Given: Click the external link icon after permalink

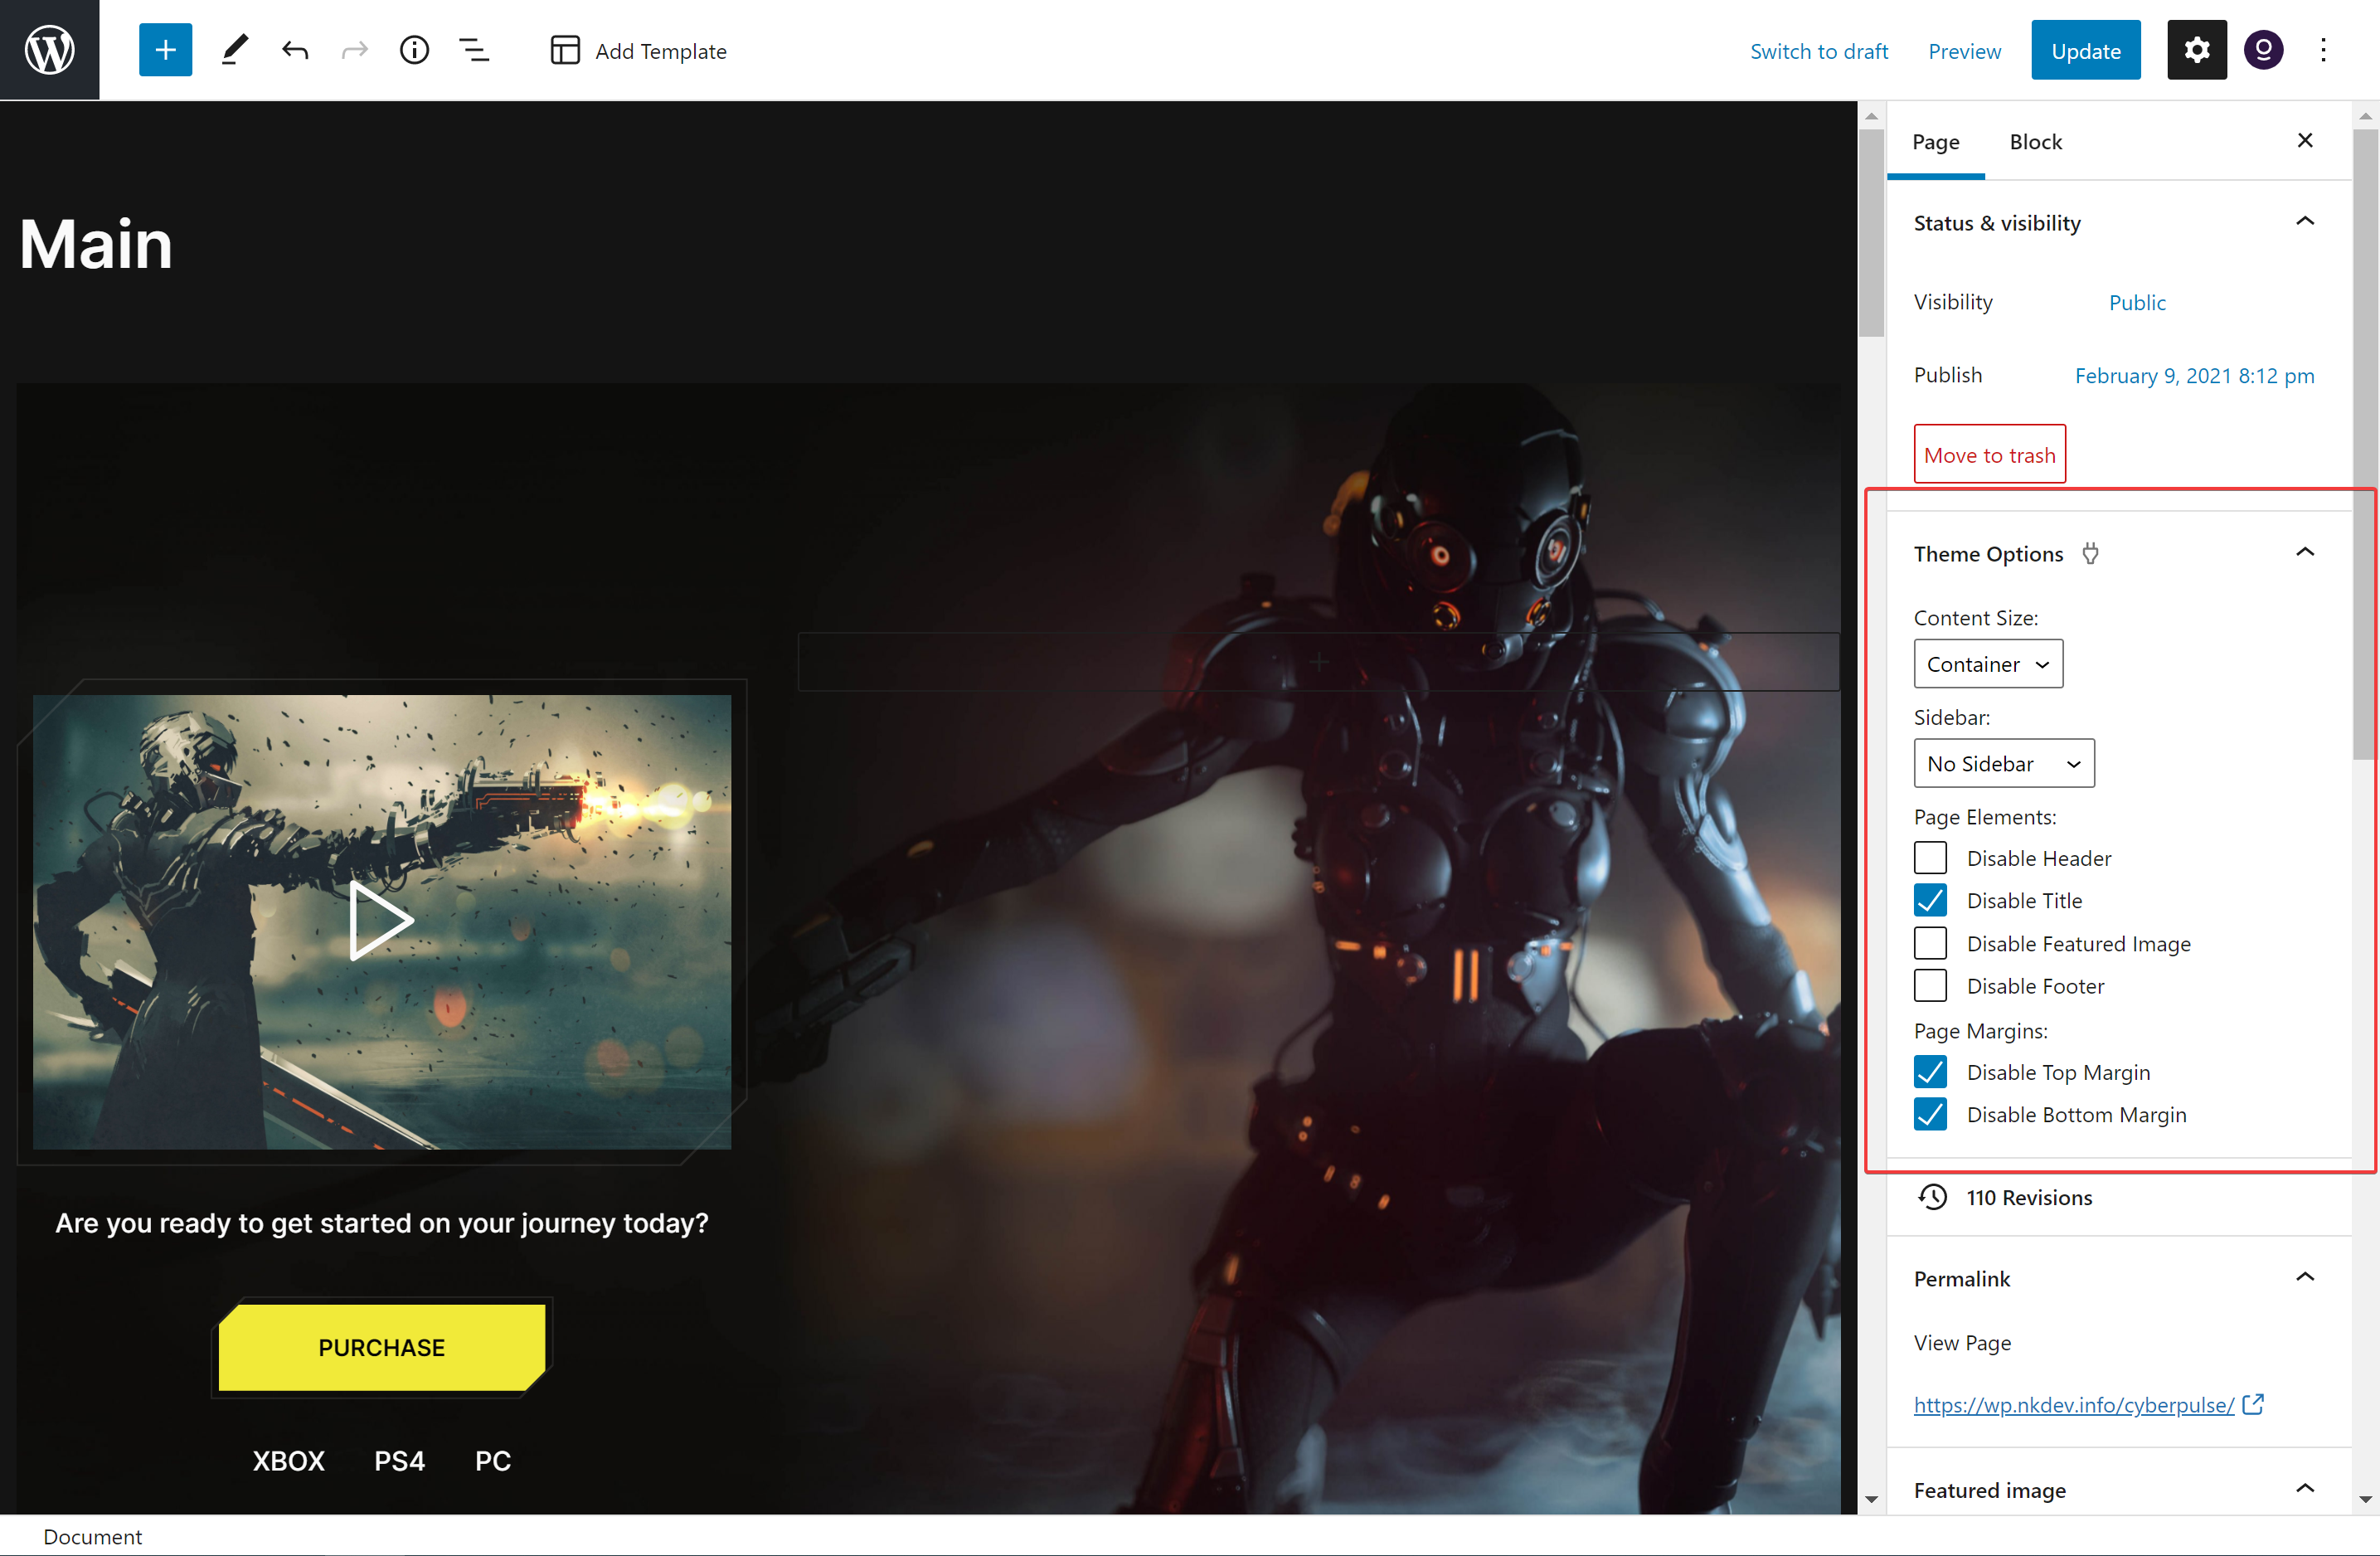Looking at the screenshot, I should [2253, 1405].
